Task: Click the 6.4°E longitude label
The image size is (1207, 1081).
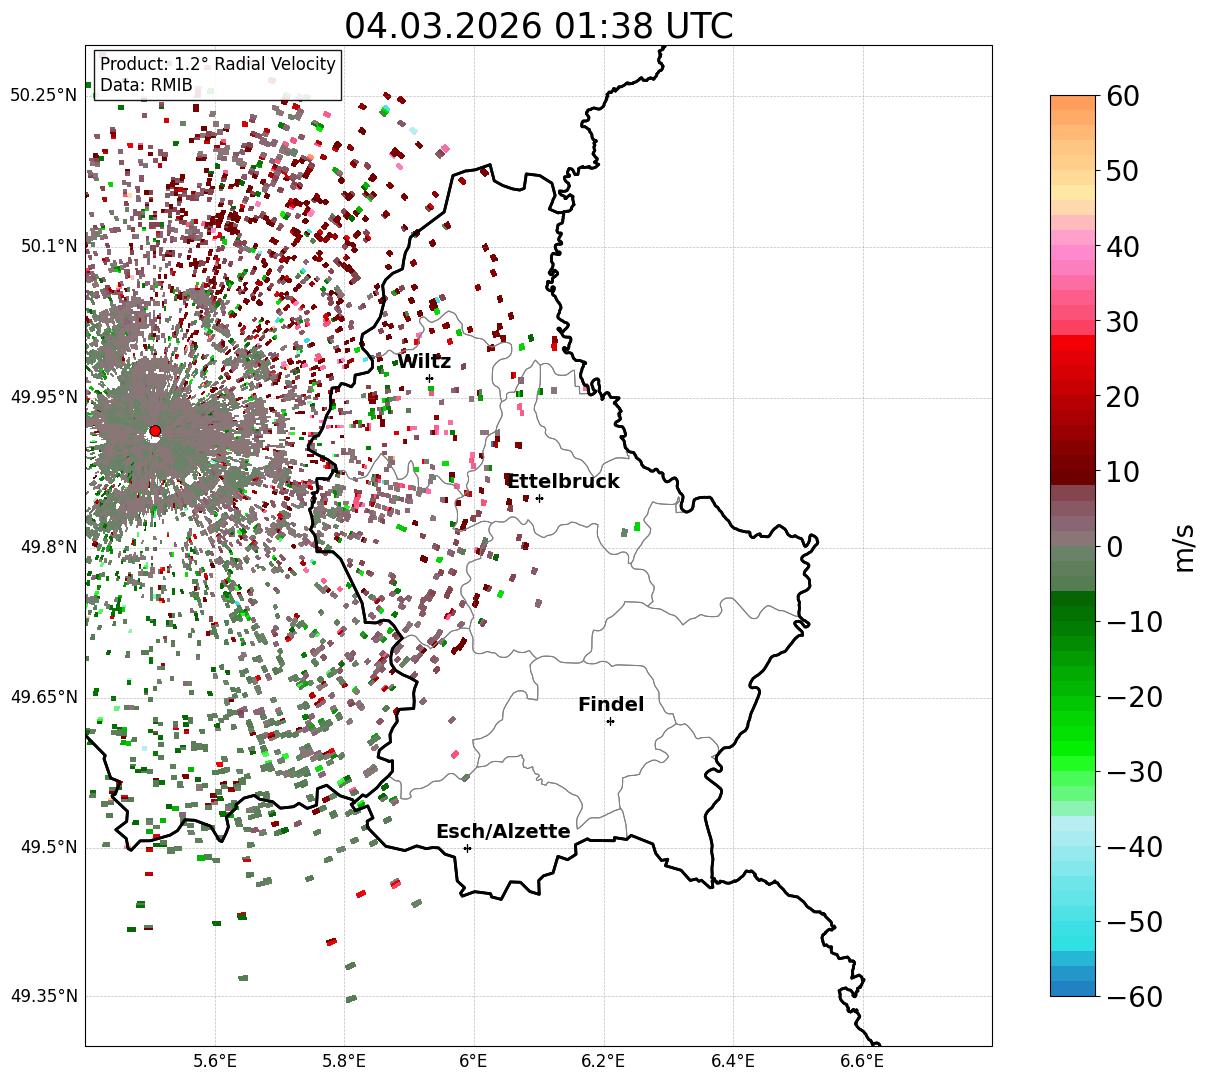Action: pyautogui.click(x=733, y=1062)
